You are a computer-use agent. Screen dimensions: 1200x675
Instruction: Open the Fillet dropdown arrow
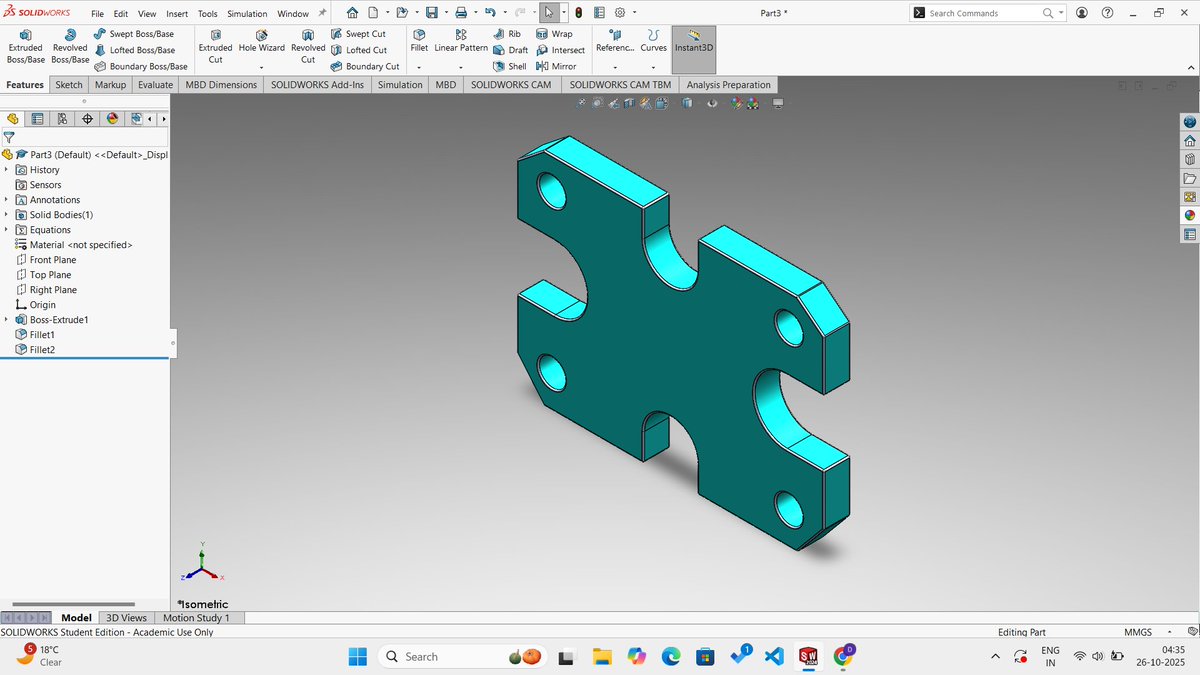(x=419, y=67)
